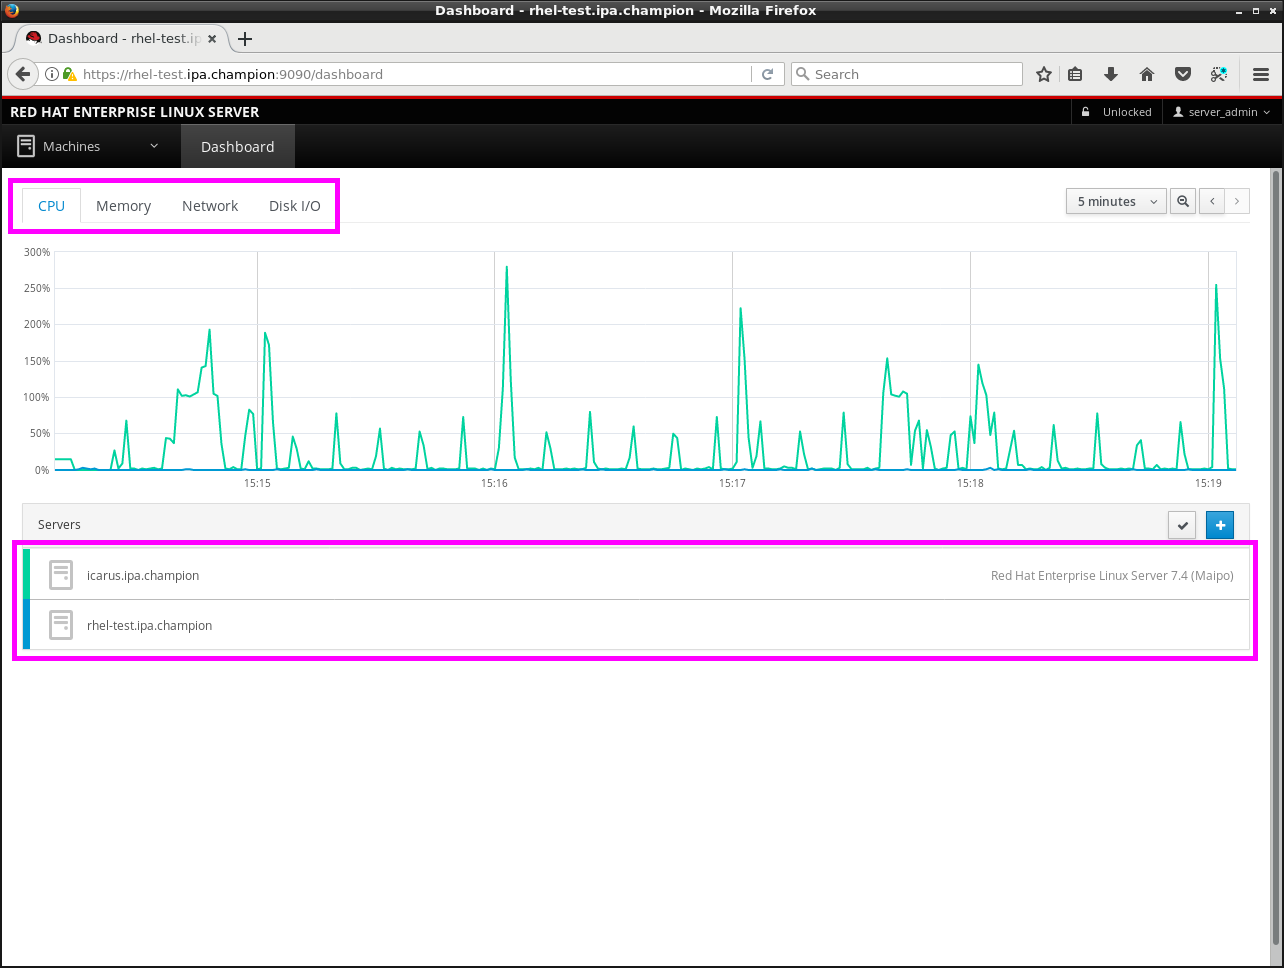Click the green color bar for icarus
1284x968 pixels.
(26, 575)
